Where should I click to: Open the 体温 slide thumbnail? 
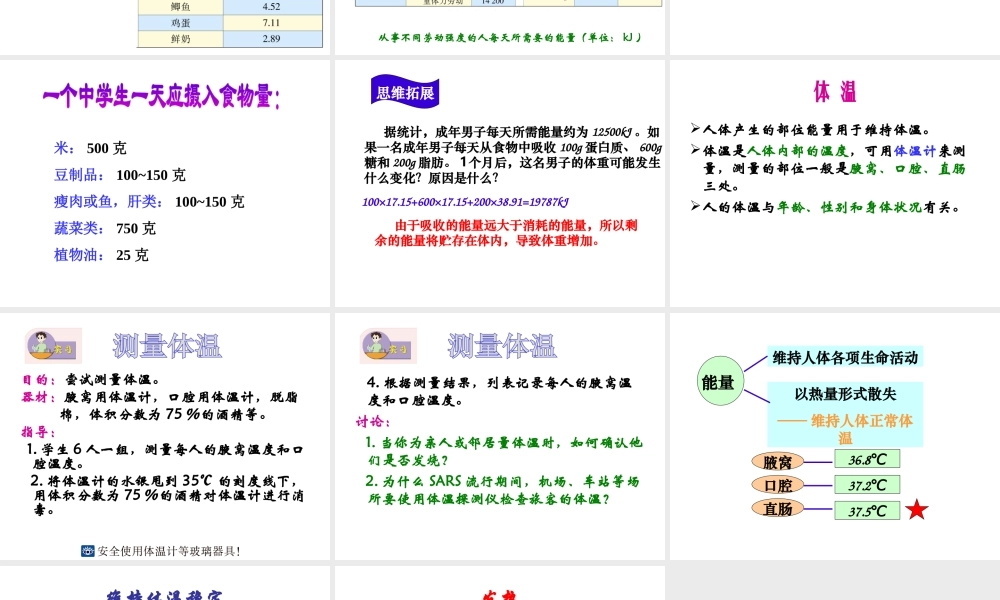point(835,183)
